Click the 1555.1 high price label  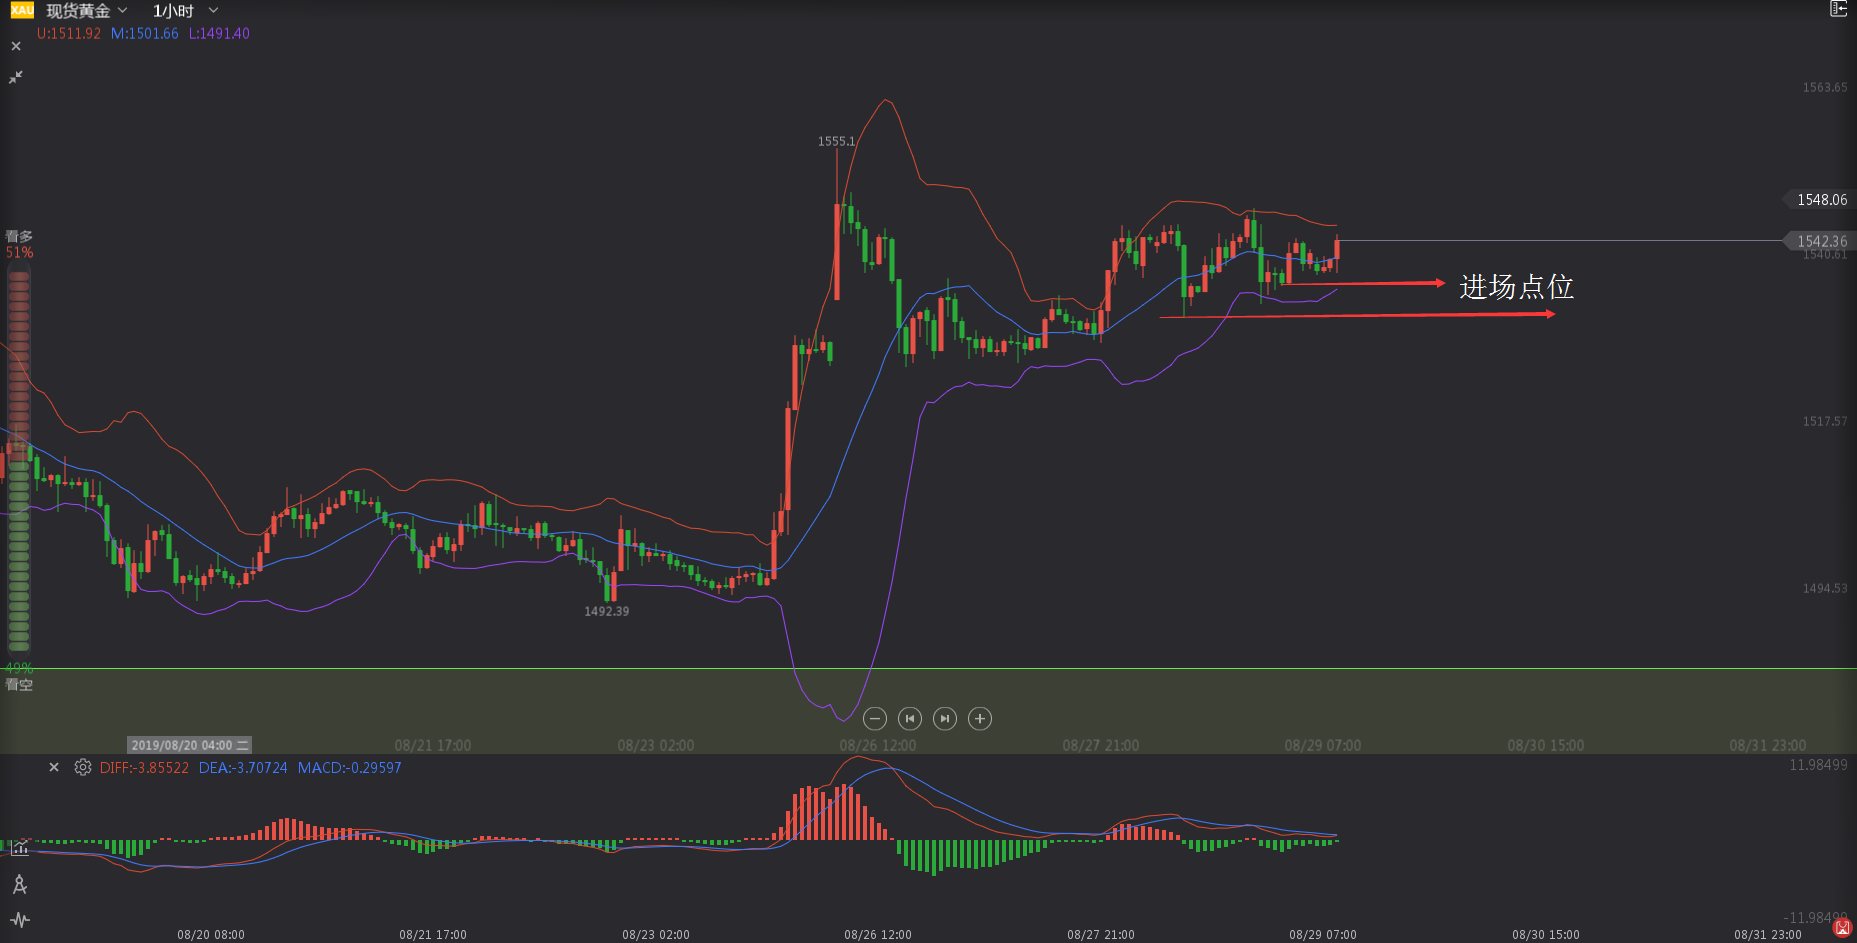[836, 141]
